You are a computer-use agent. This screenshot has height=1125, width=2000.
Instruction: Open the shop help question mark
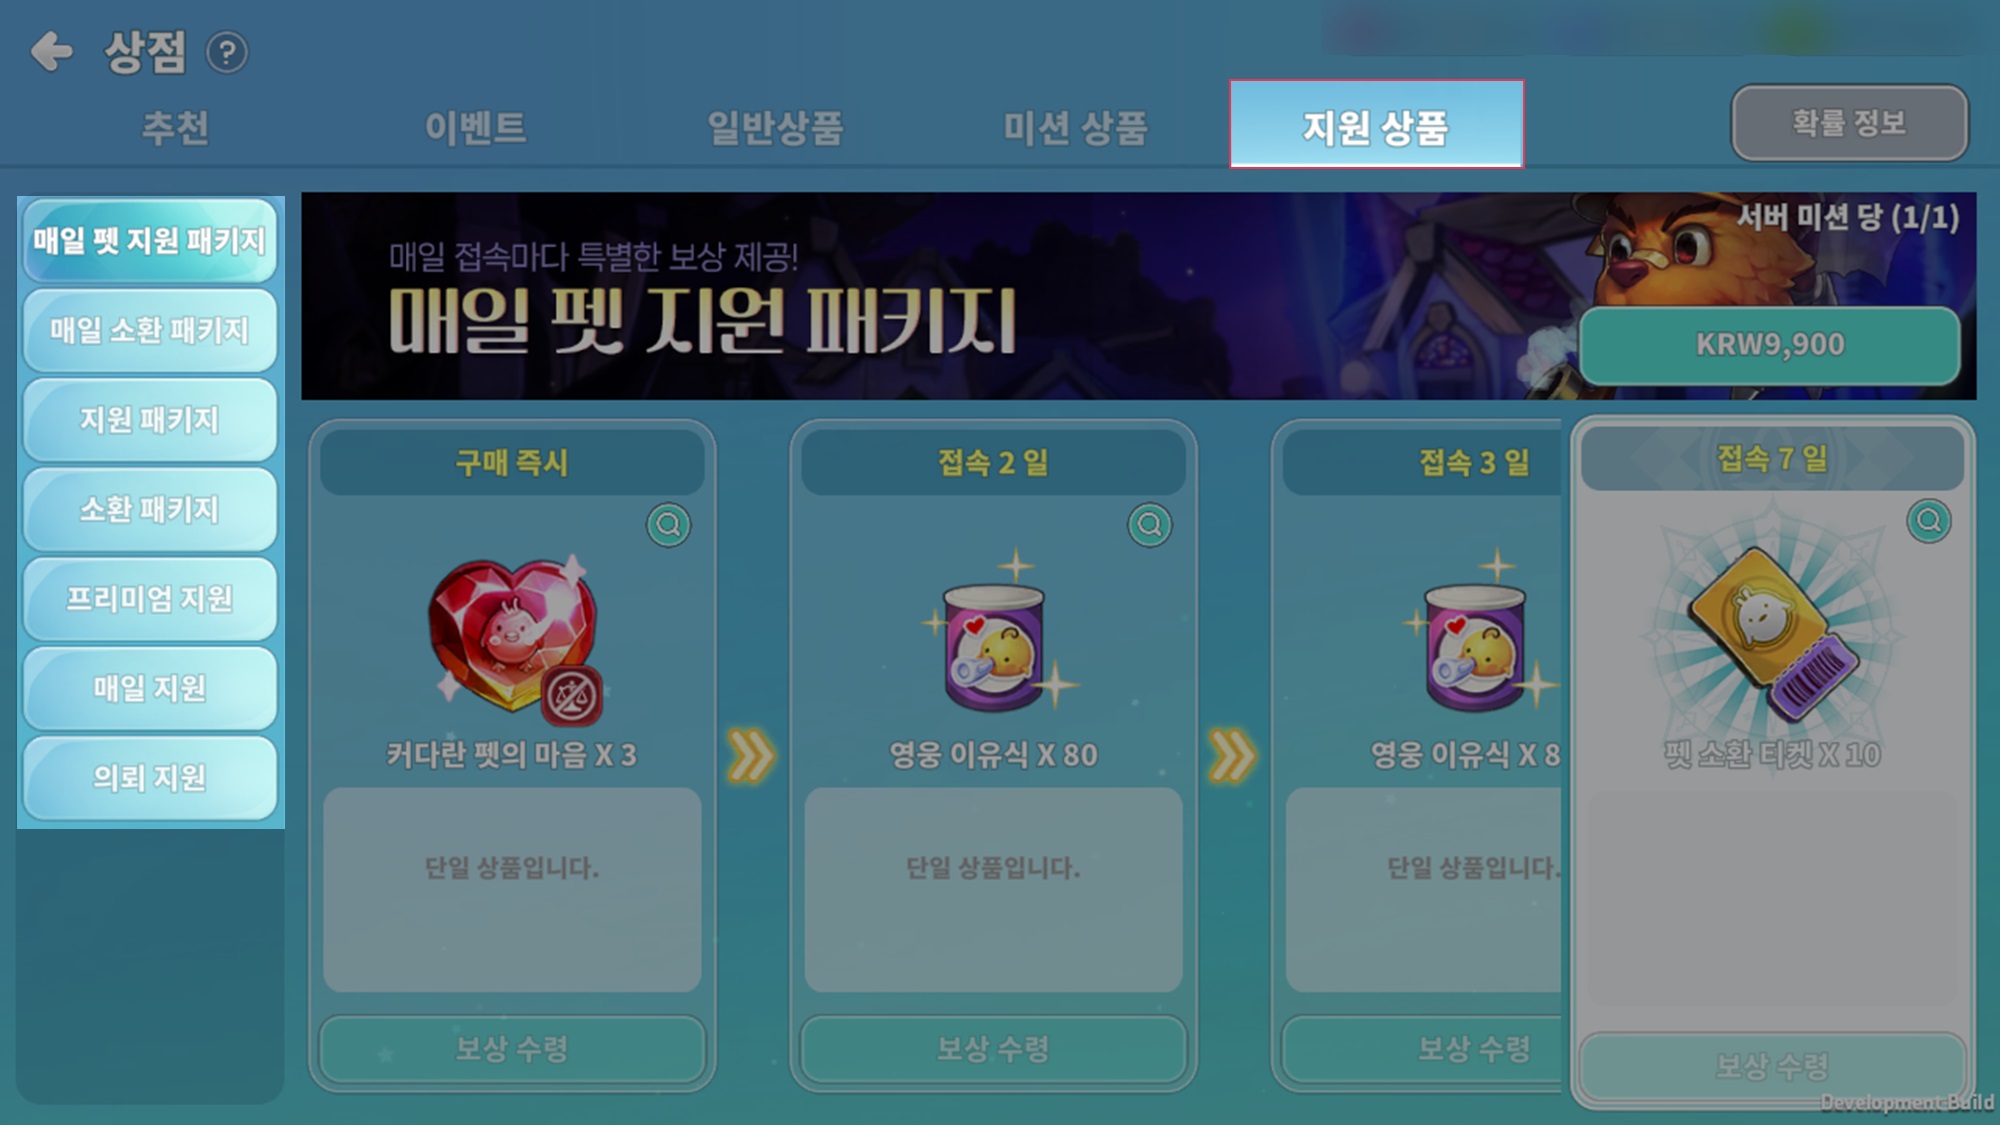(227, 52)
